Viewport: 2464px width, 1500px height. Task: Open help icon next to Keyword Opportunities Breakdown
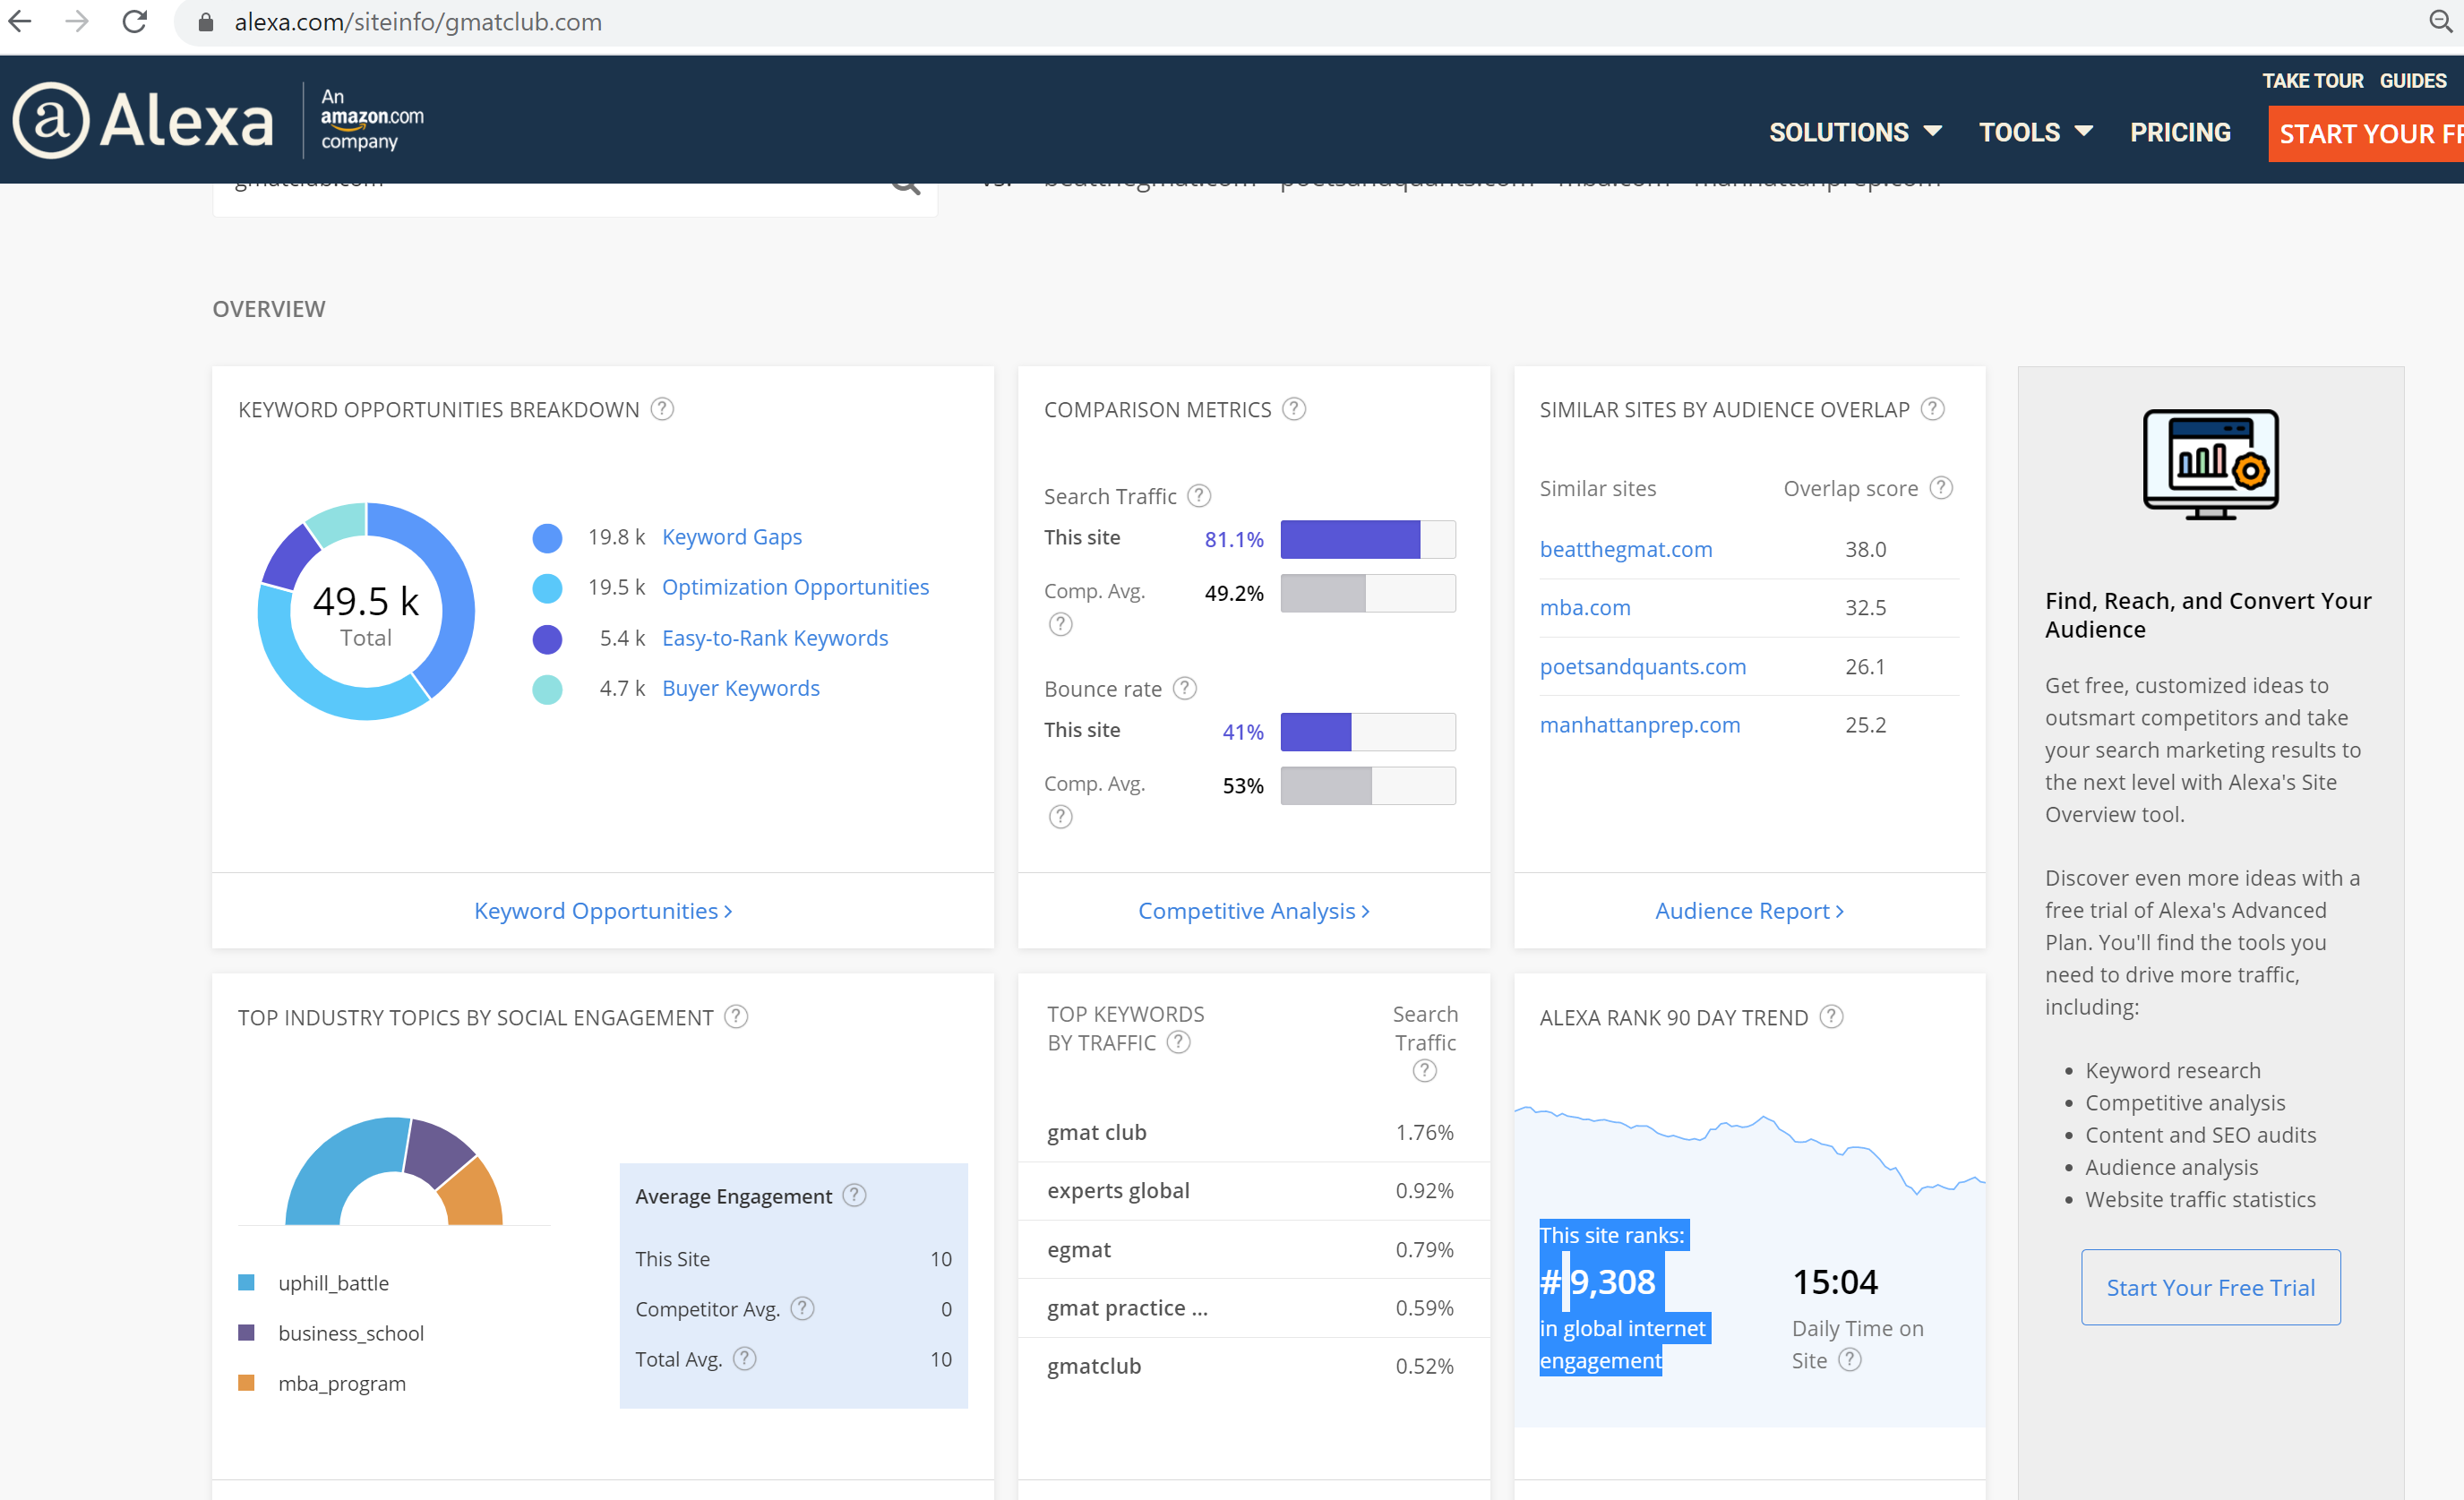[662, 409]
